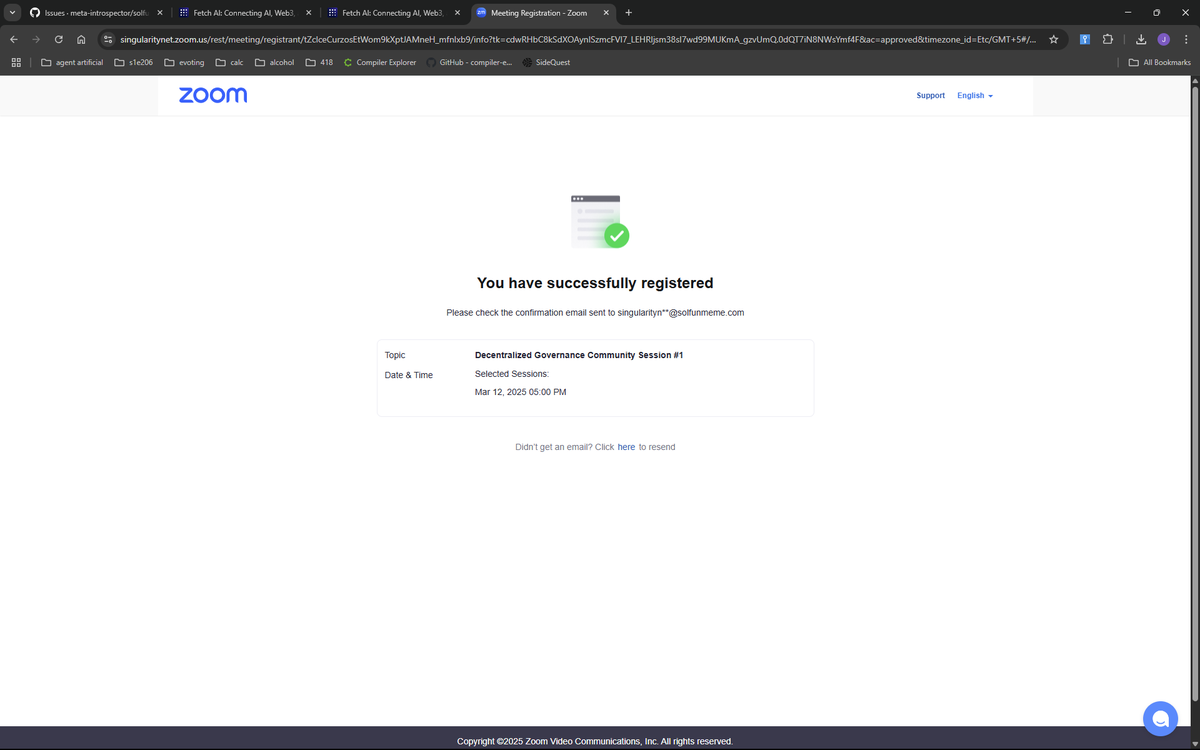Open a new browser tab
The height and width of the screenshot is (750, 1200).
click(x=629, y=13)
